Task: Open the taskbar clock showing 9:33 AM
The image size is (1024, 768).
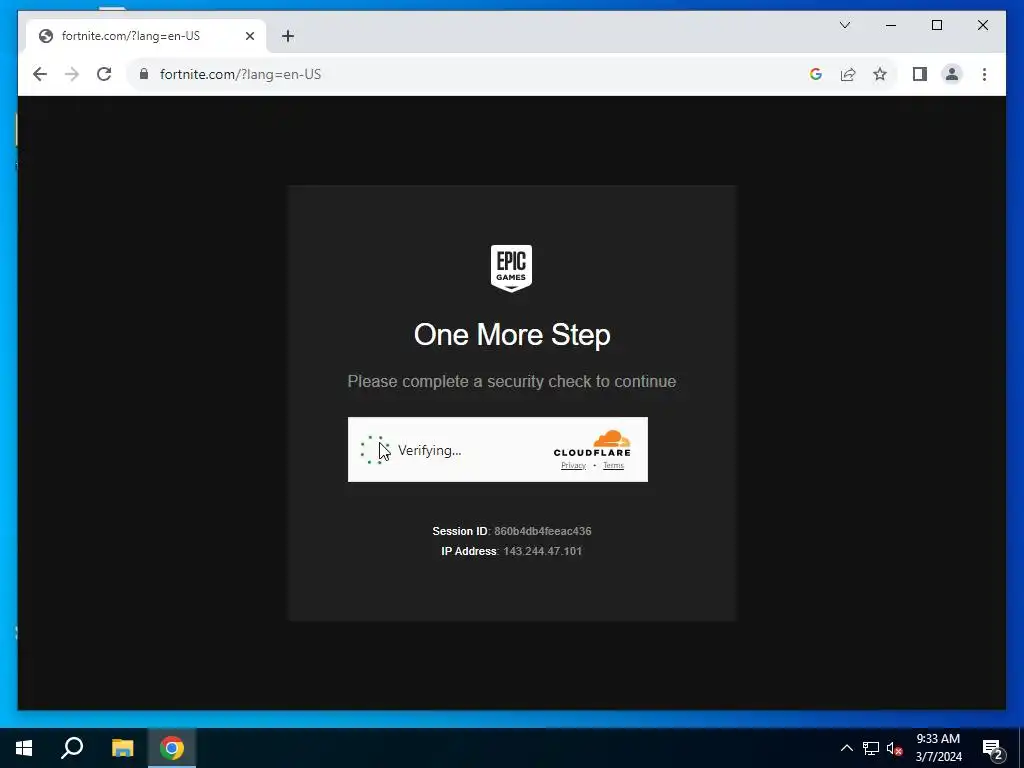Action: [938, 748]
